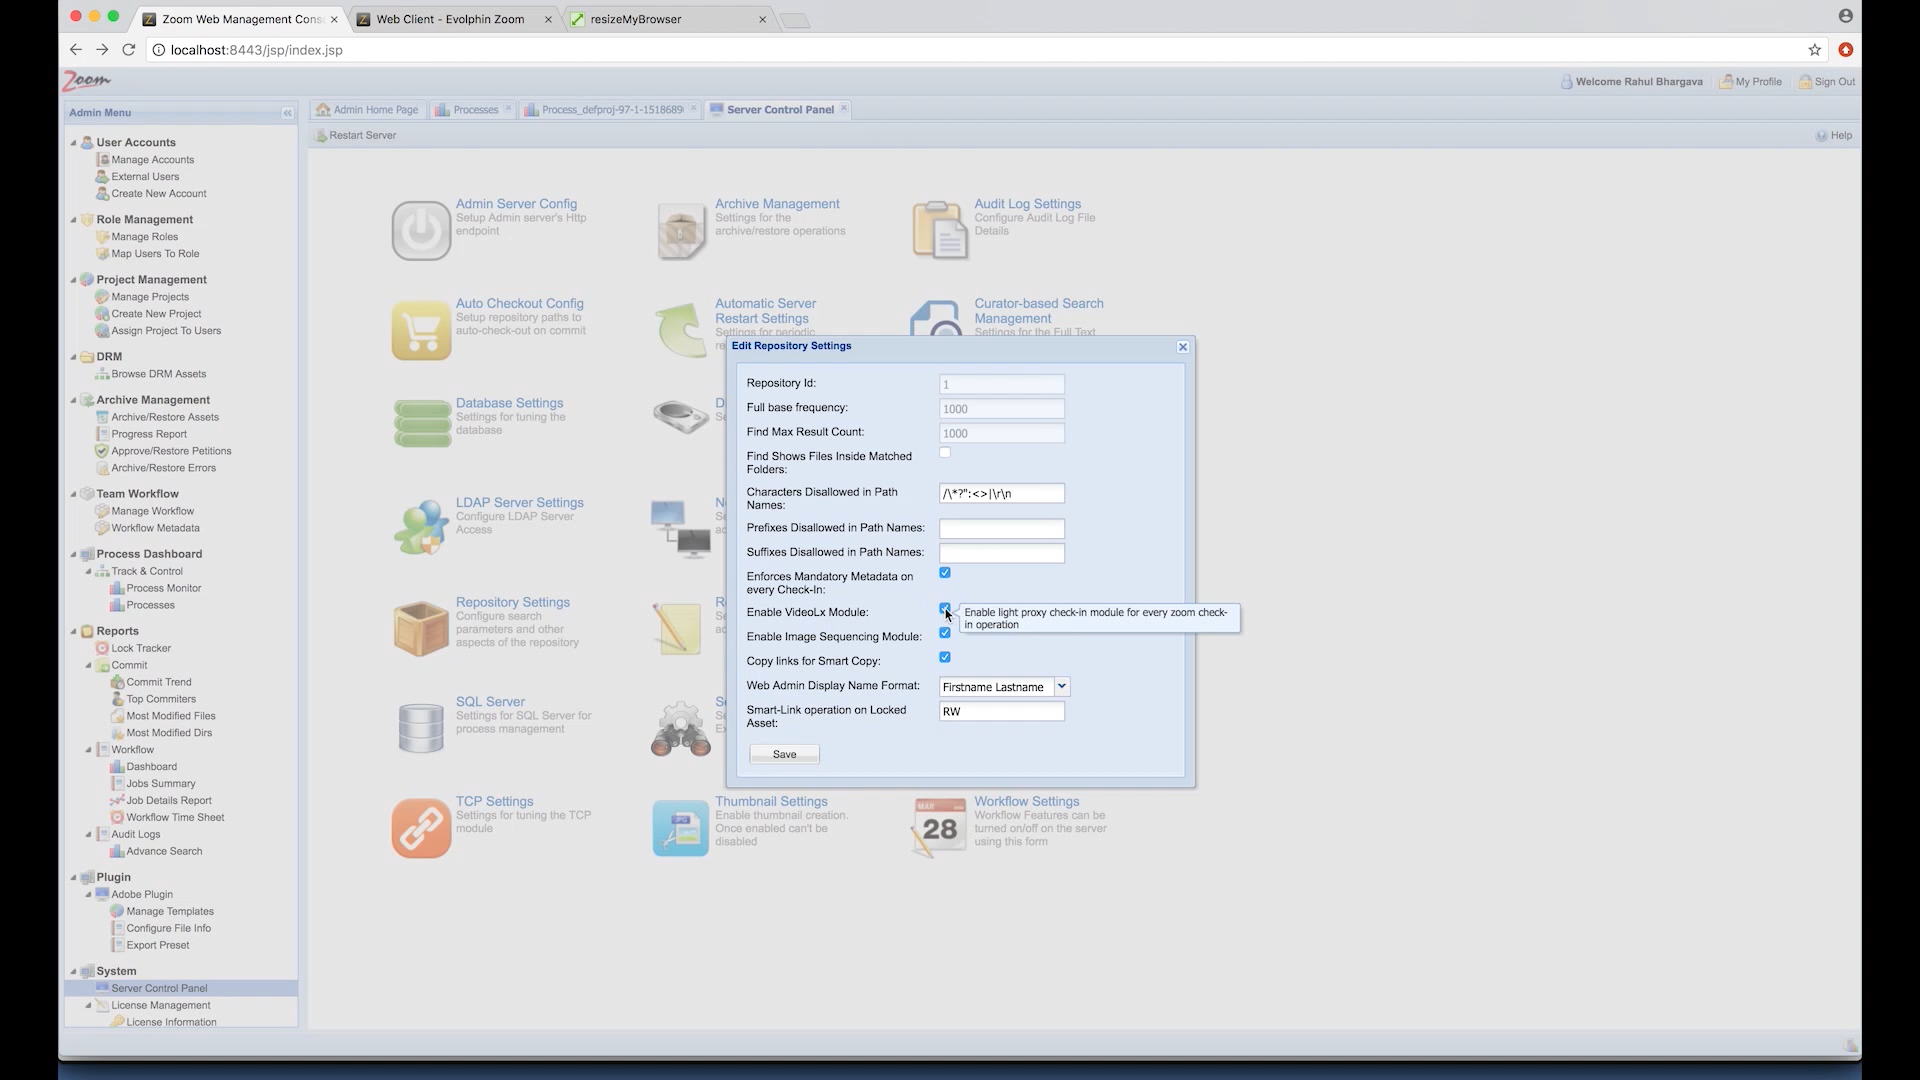Open the Auto Checkout Config cart icon
Screen dimensions: 1920x1080
tap(421, 330)
